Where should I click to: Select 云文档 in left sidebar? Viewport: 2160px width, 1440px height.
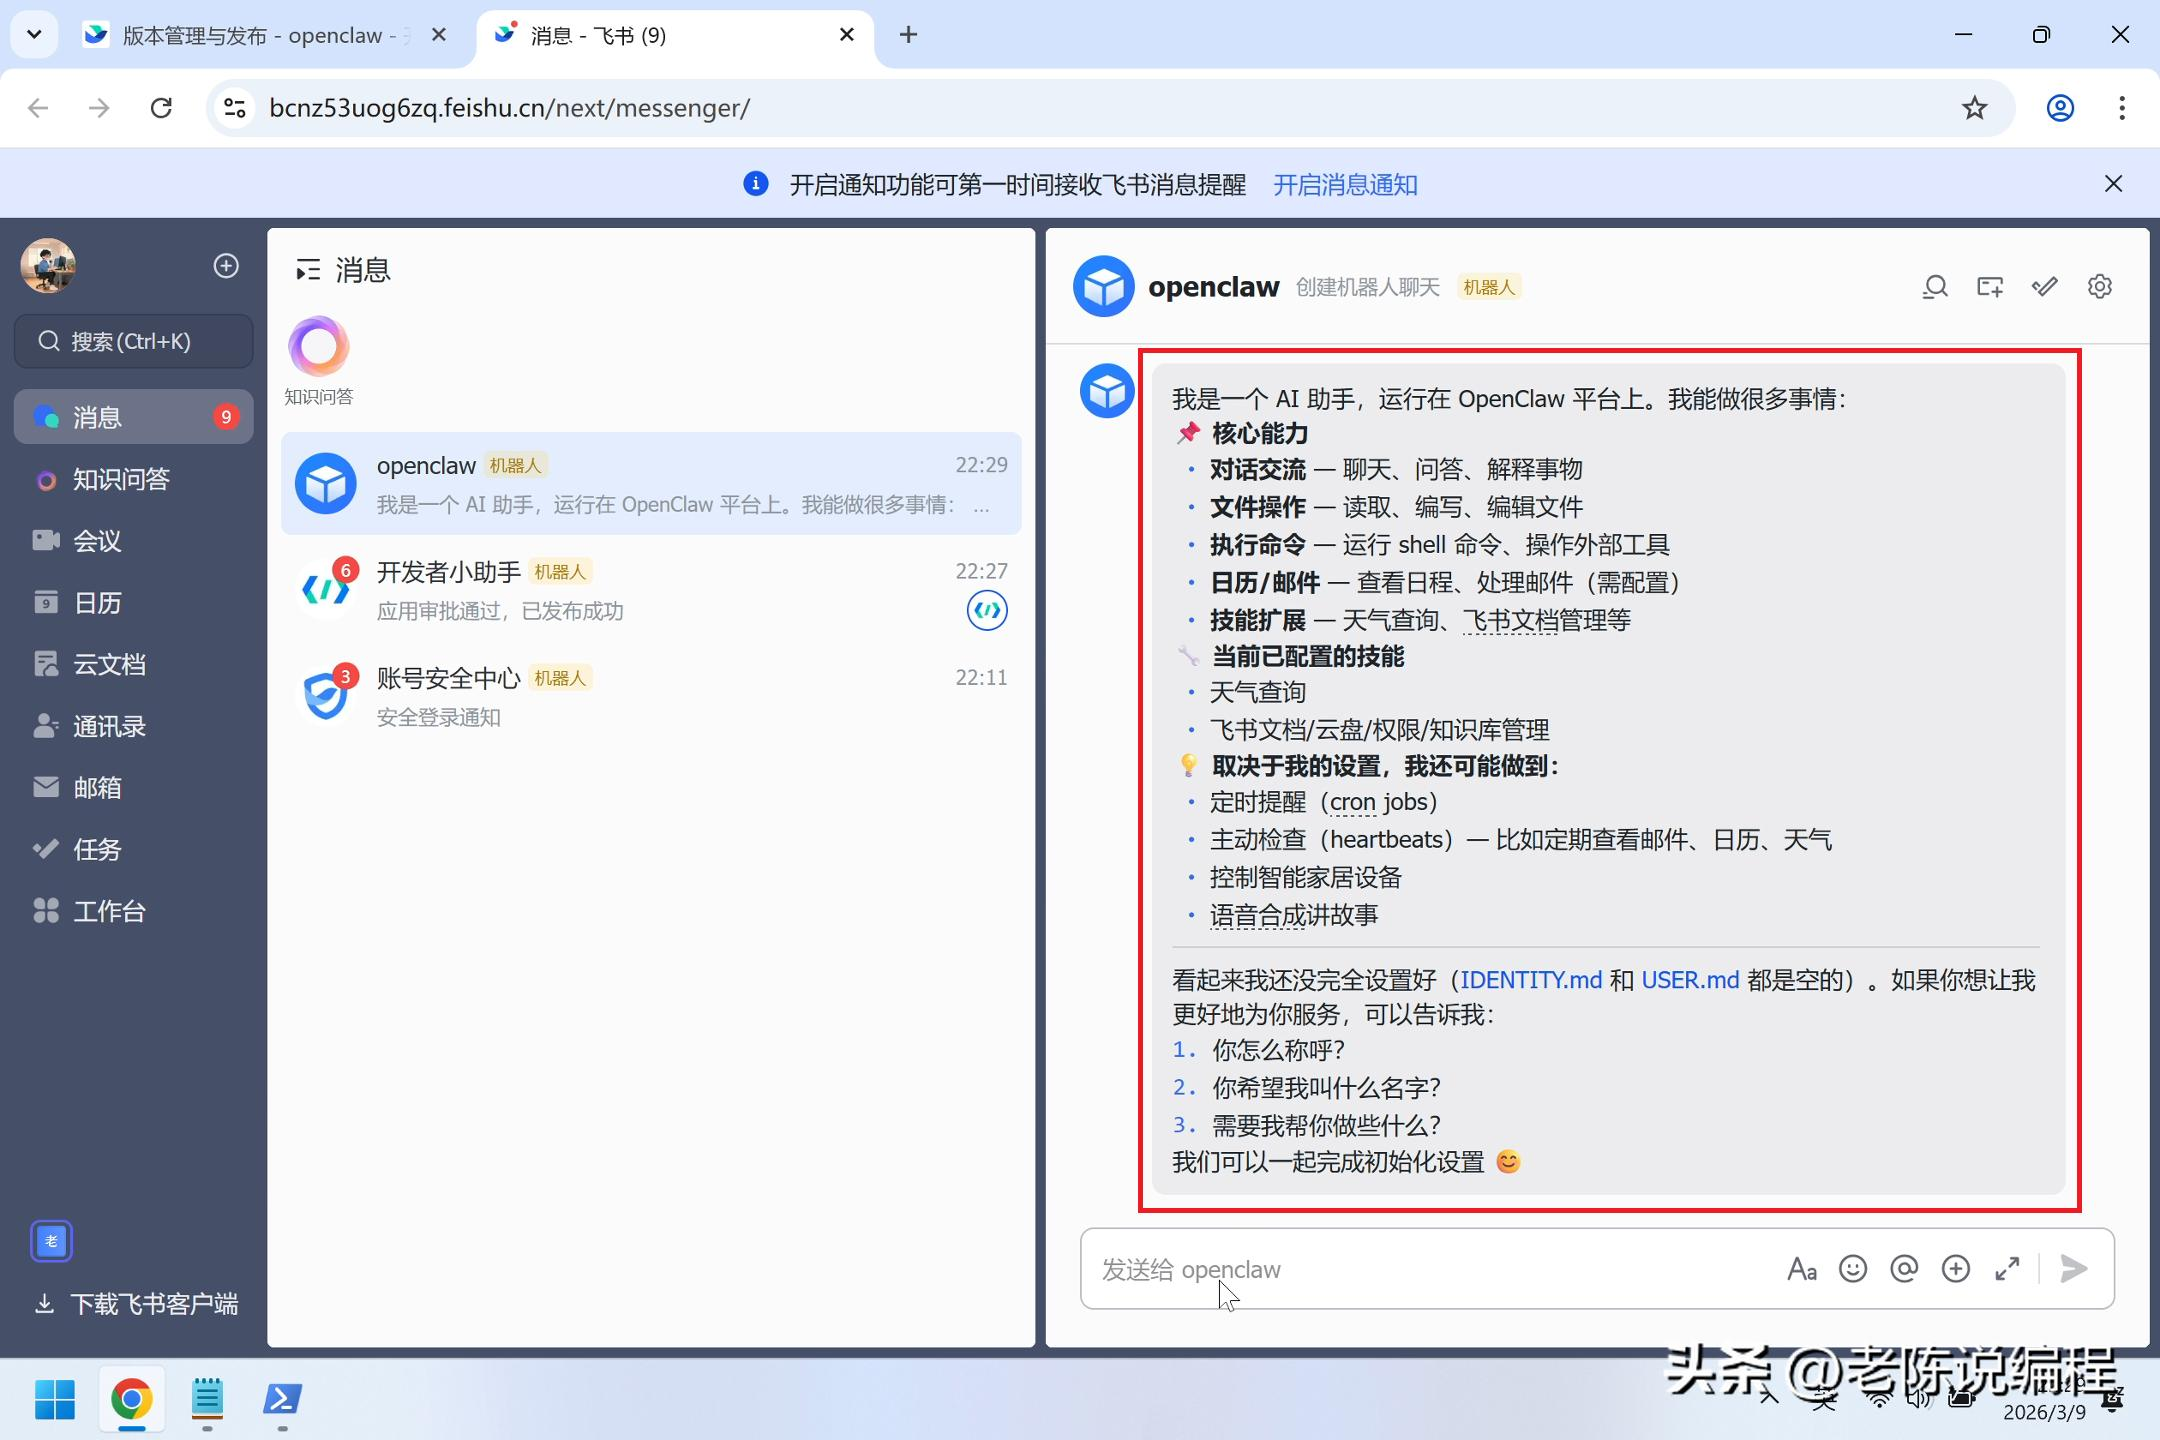(x=109, y=664)
